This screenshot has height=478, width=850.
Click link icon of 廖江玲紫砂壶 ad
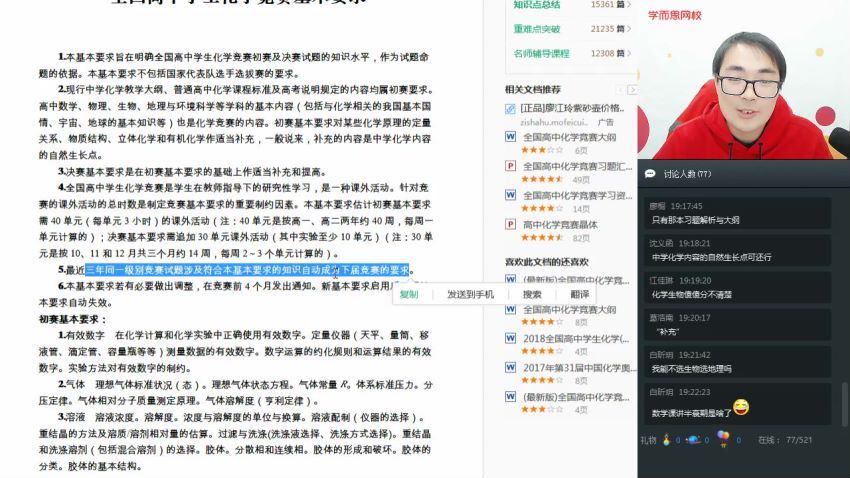[510, 108]
